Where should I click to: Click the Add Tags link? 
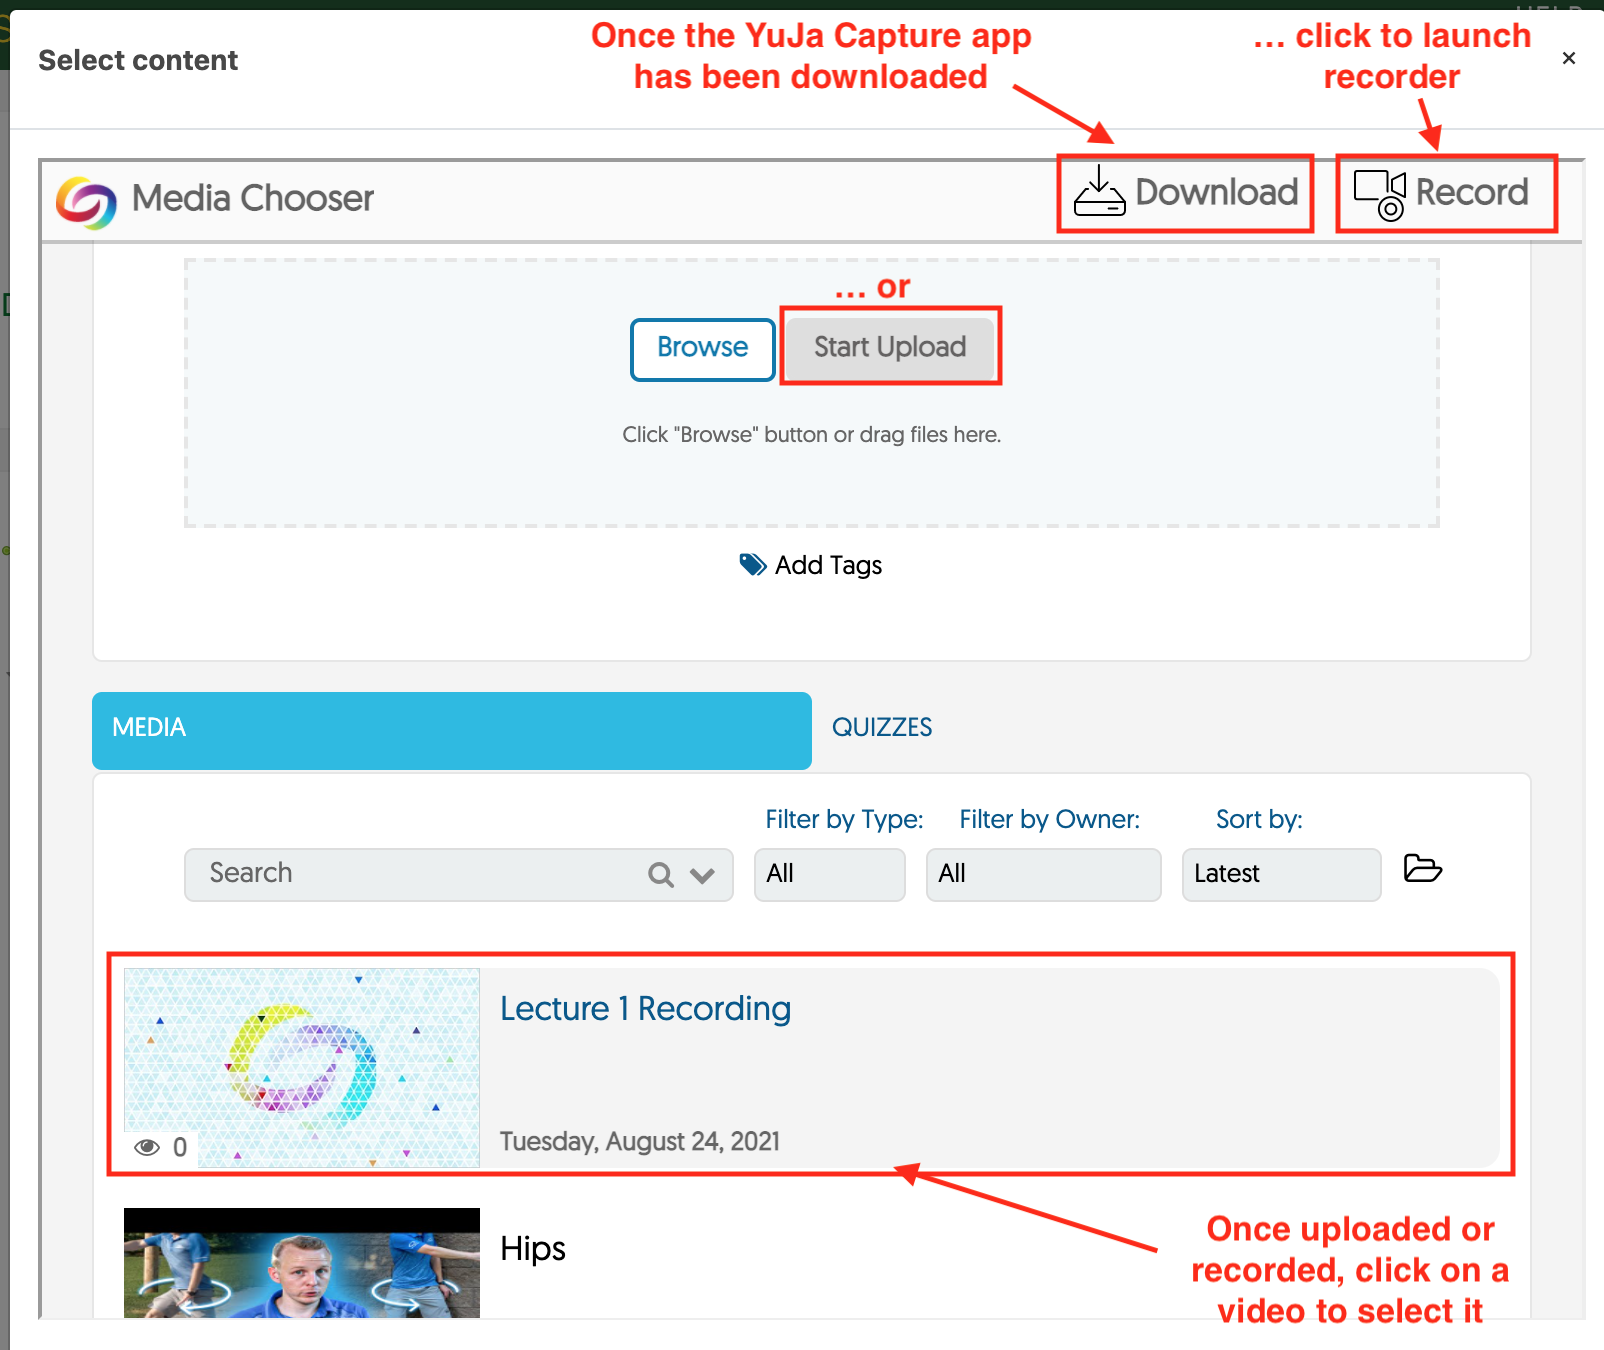tap(828, 566)
